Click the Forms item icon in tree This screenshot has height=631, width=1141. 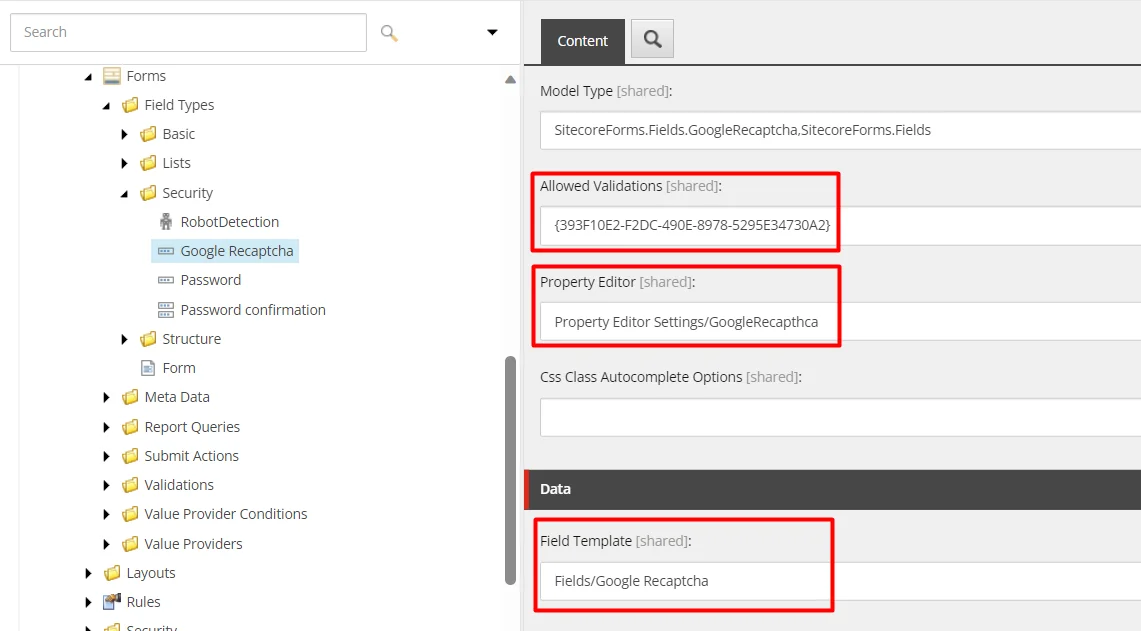tap(111, 76)
